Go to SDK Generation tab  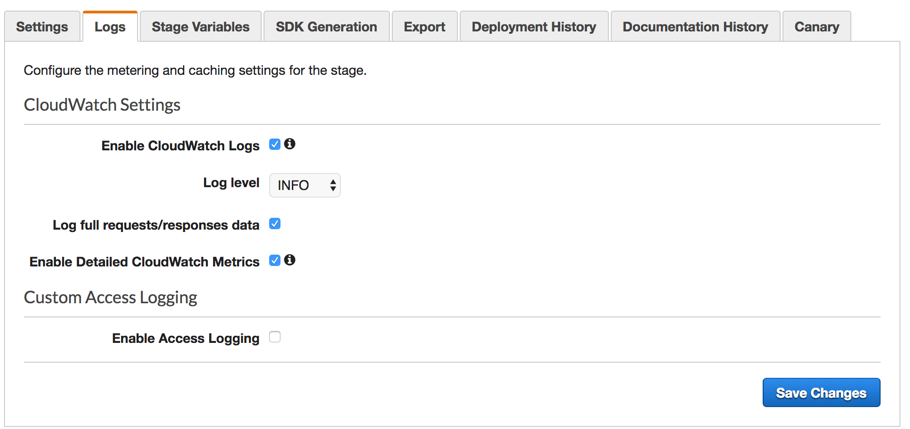(x=326, y=27)
